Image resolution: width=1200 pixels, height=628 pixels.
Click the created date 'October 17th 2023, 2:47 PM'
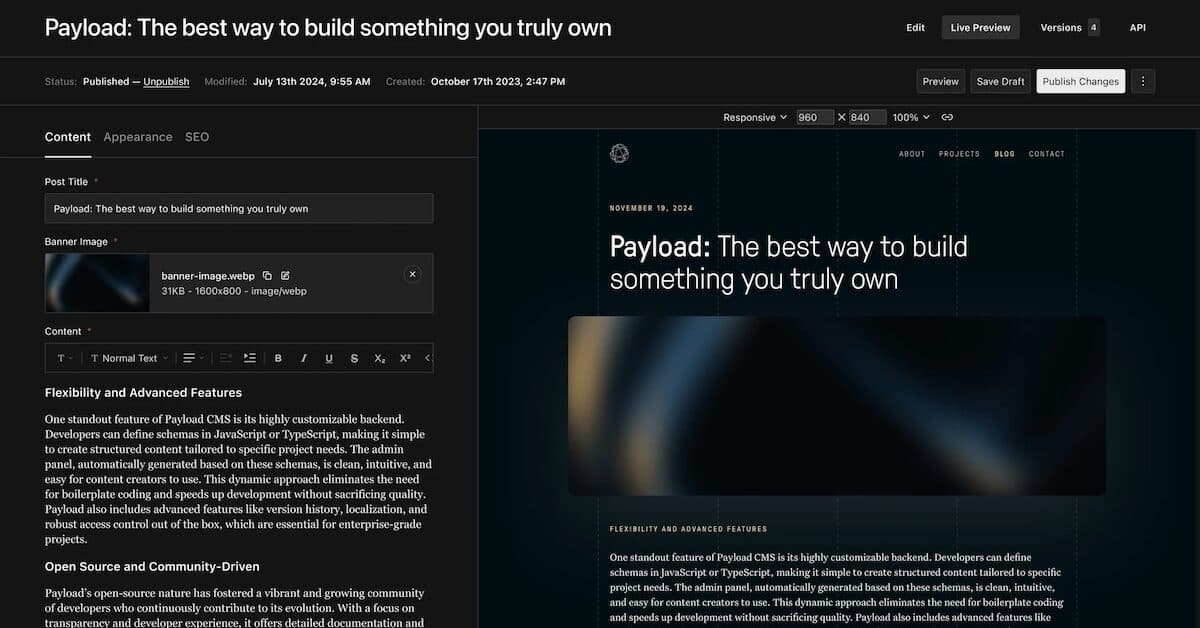pos(498,82)
